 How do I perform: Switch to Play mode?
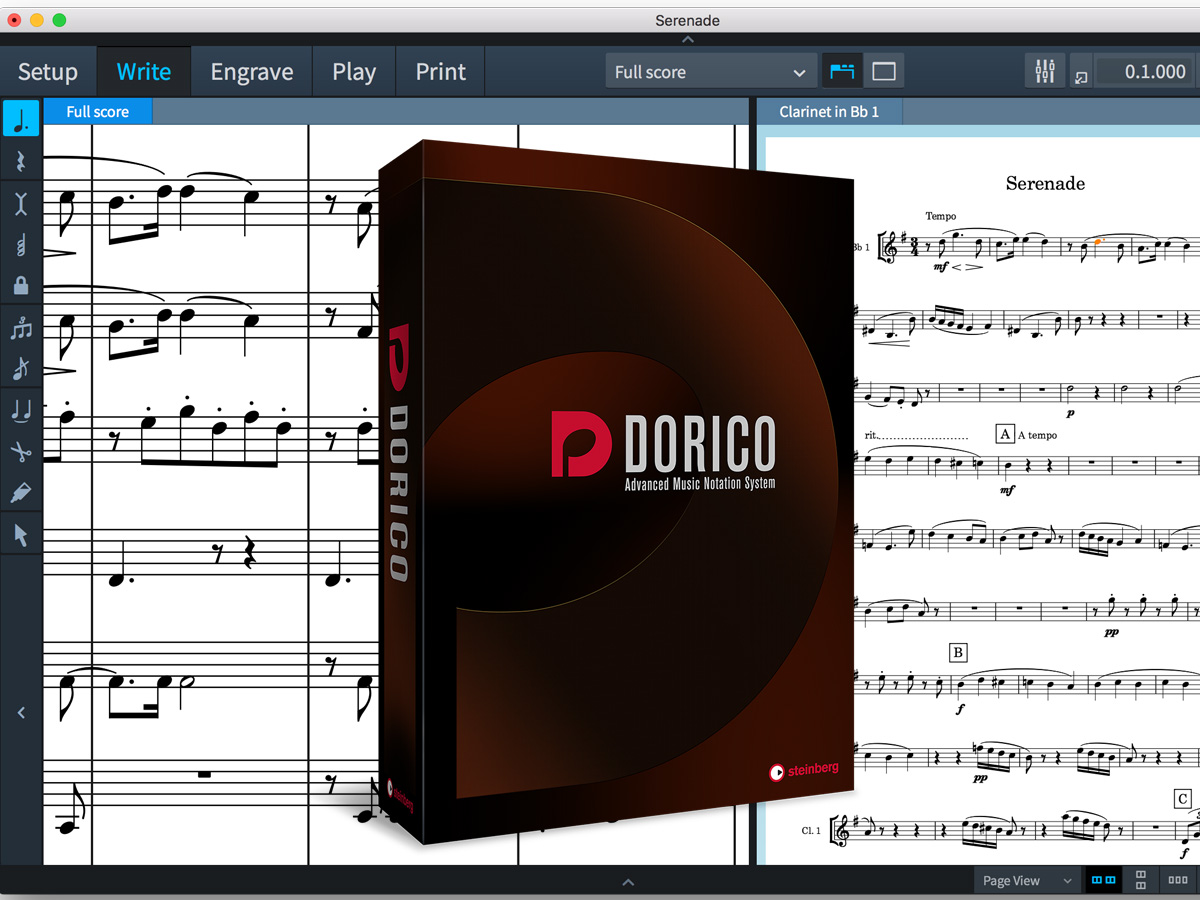[x=354, y=72]
